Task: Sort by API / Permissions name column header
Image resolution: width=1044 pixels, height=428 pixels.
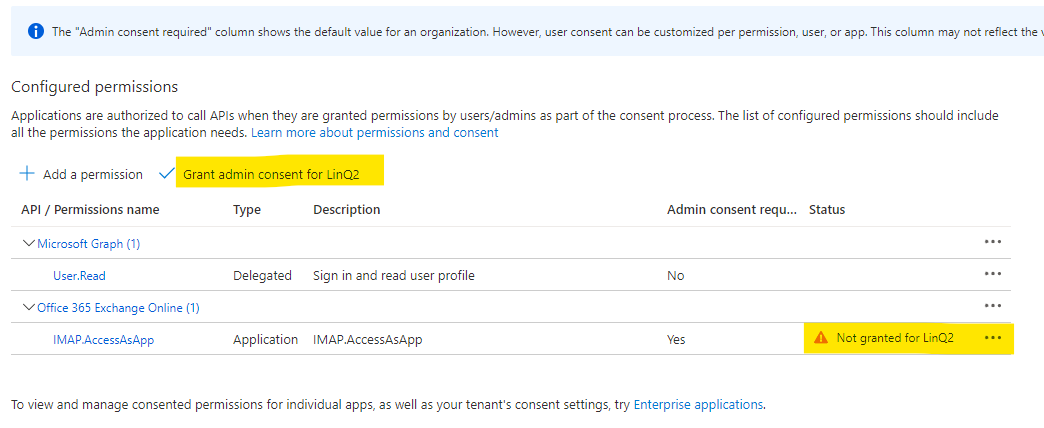Action: click(x=90, y=210)
